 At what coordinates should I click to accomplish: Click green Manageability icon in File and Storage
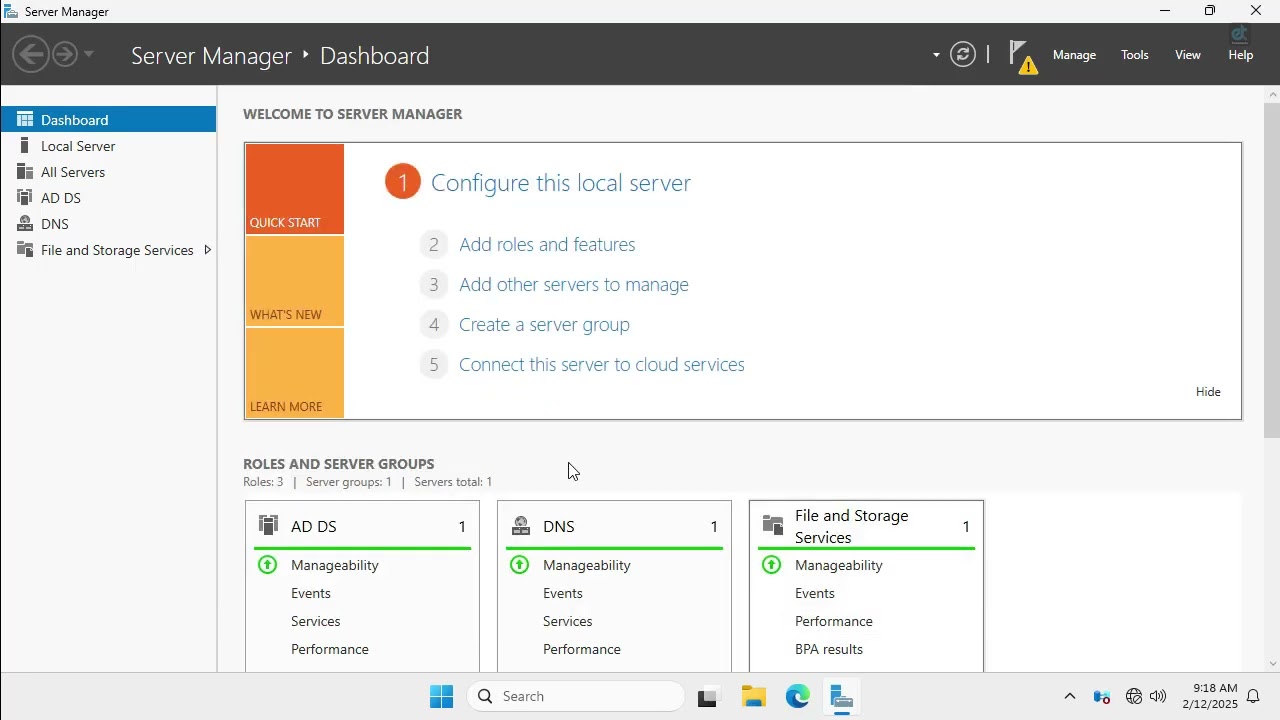coord(771,565)
